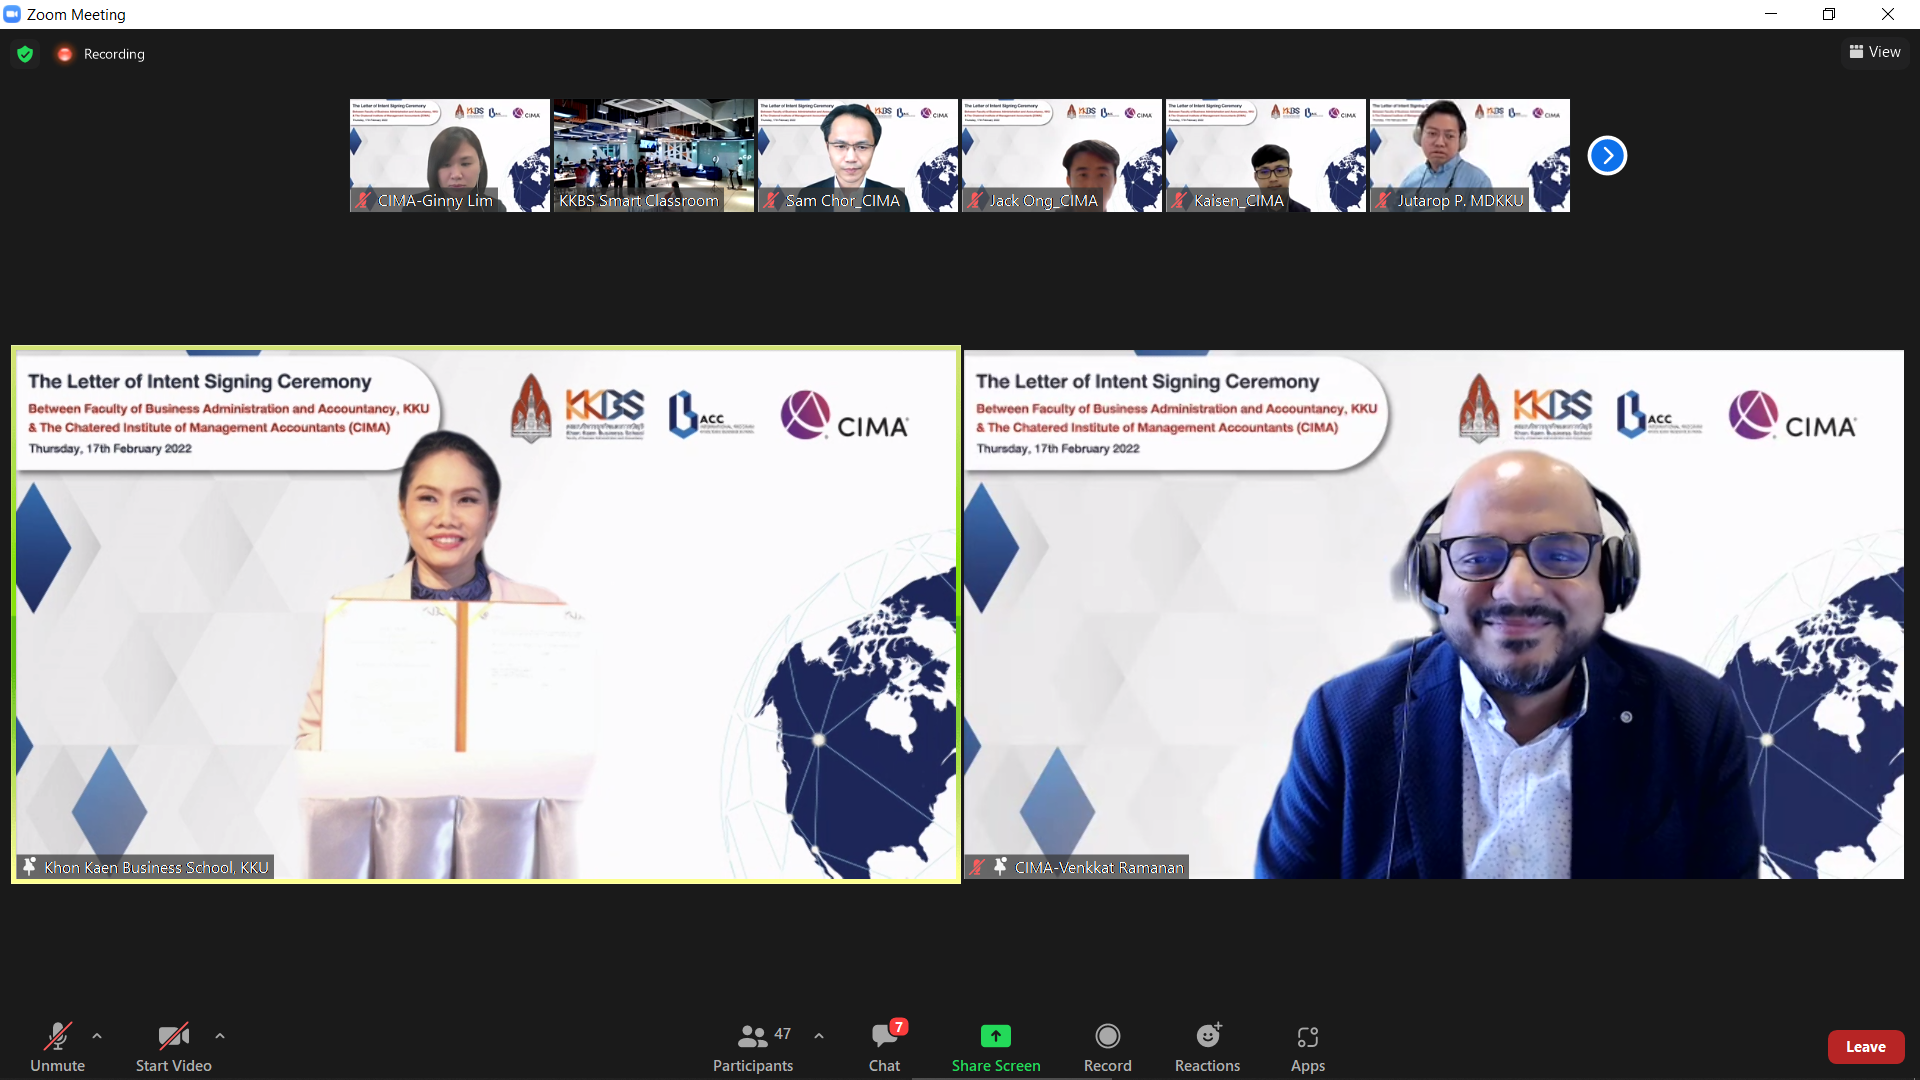Click CIMA-Venkkat Ramanan name label
Image resolution: width=1920 pixels, height=1080 pixels.
pyautogui.click(x=1099, y=868)
